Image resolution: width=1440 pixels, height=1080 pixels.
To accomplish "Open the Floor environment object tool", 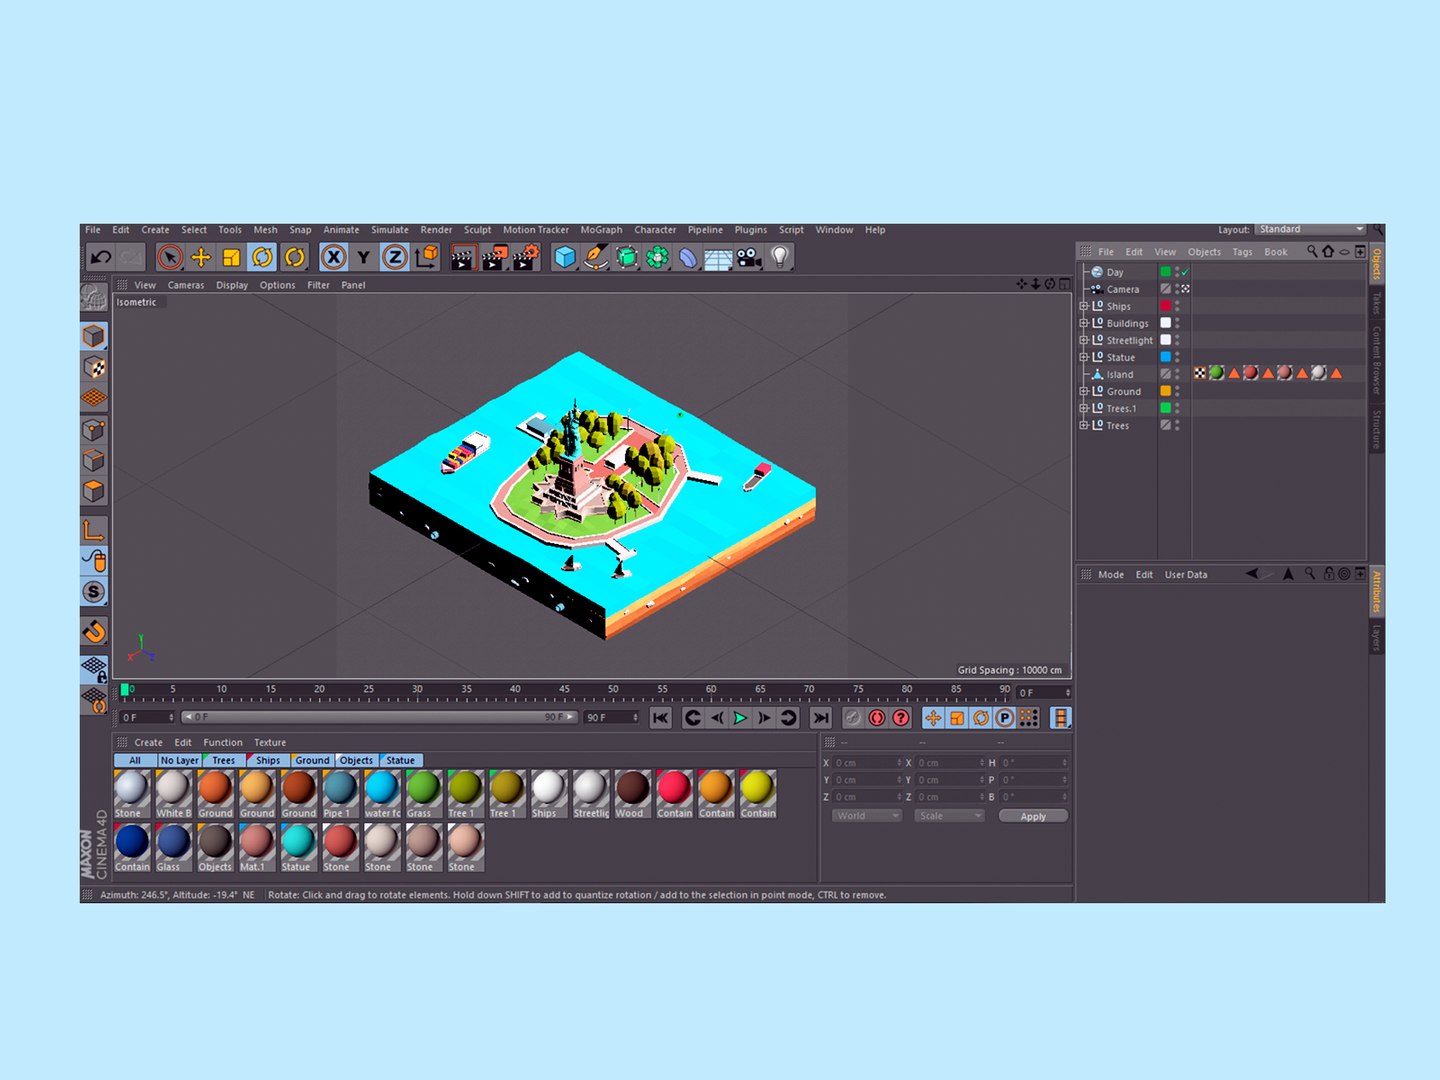I will click(x=718, y=259).
